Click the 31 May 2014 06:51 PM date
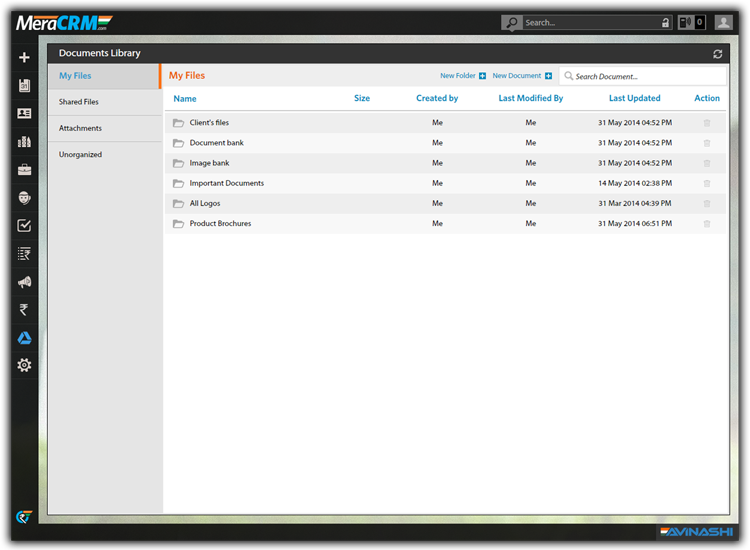Screen dimensions: 750x550 click(x=635, y=223)
